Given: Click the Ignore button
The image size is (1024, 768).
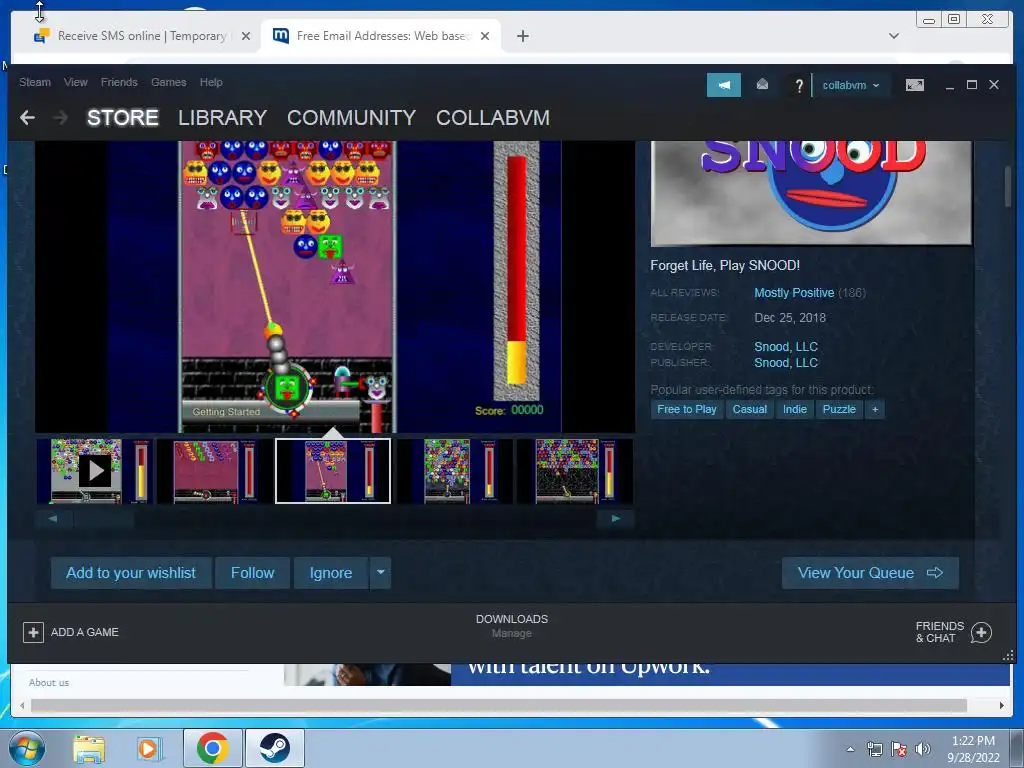Looking at the screenshot, I should tap(330, 573).
